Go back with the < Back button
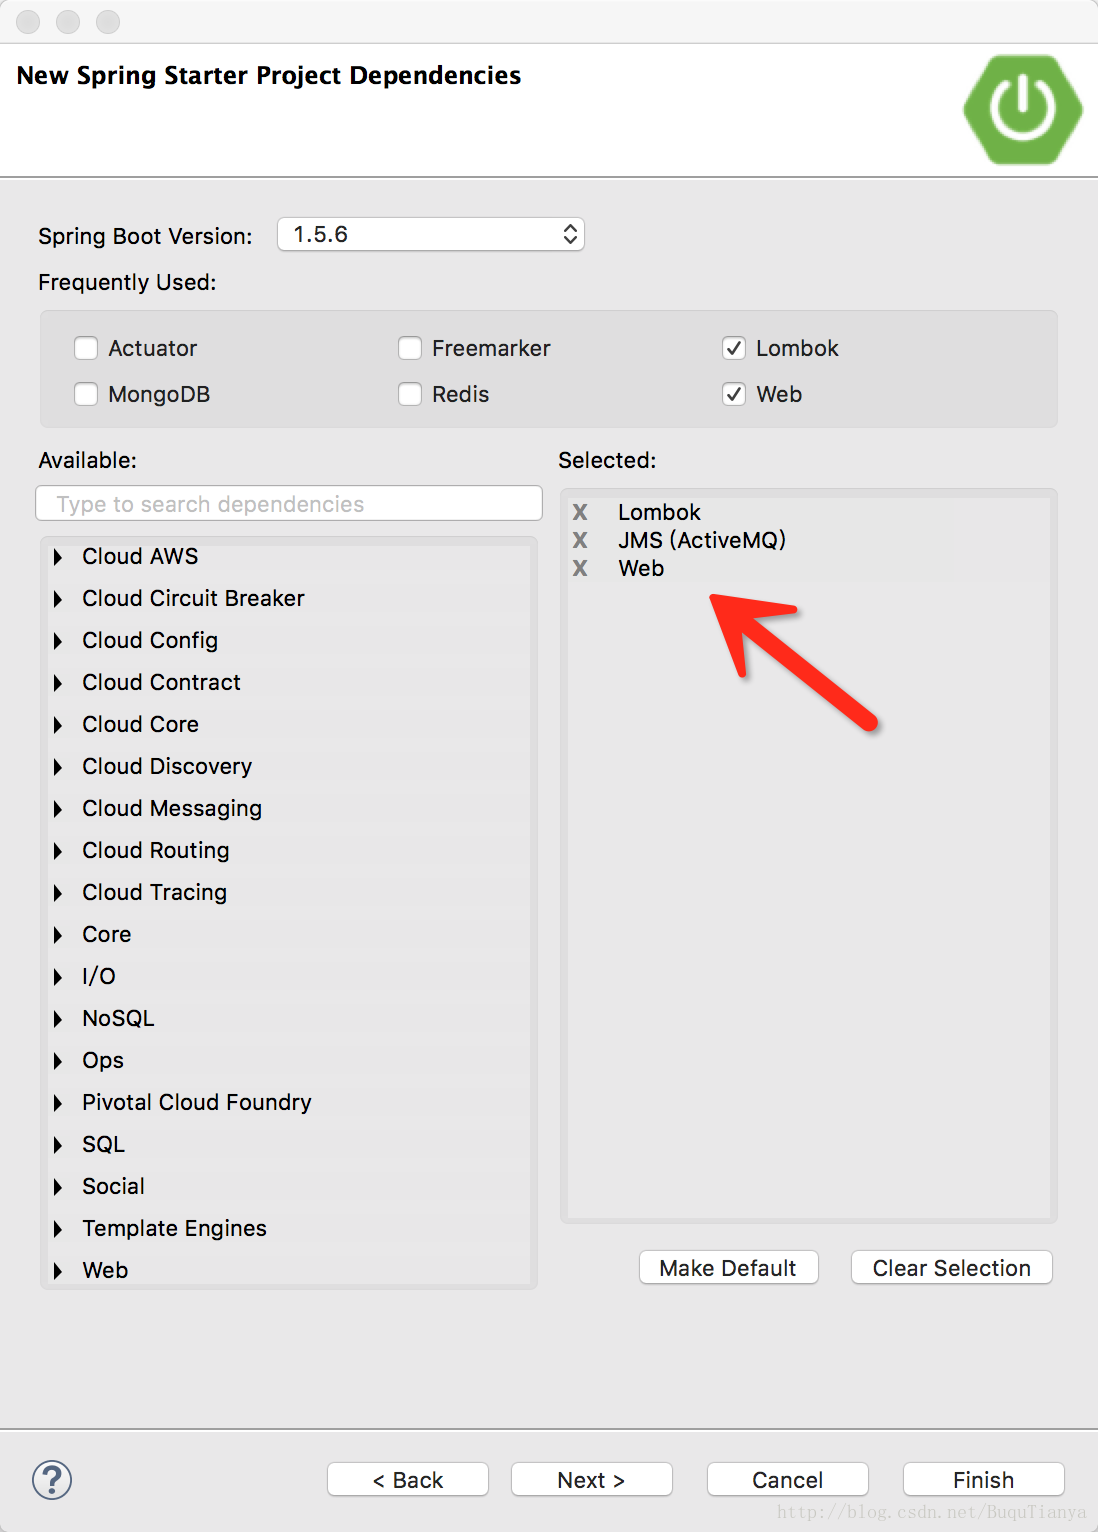 pyautogui.click(x=408, y=1480)
